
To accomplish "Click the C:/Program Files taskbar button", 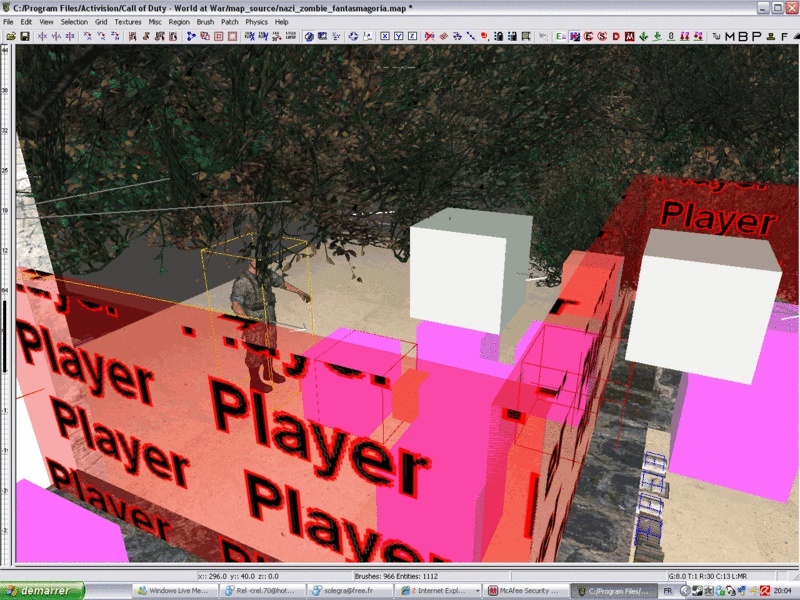I will [x=613, y=591].
